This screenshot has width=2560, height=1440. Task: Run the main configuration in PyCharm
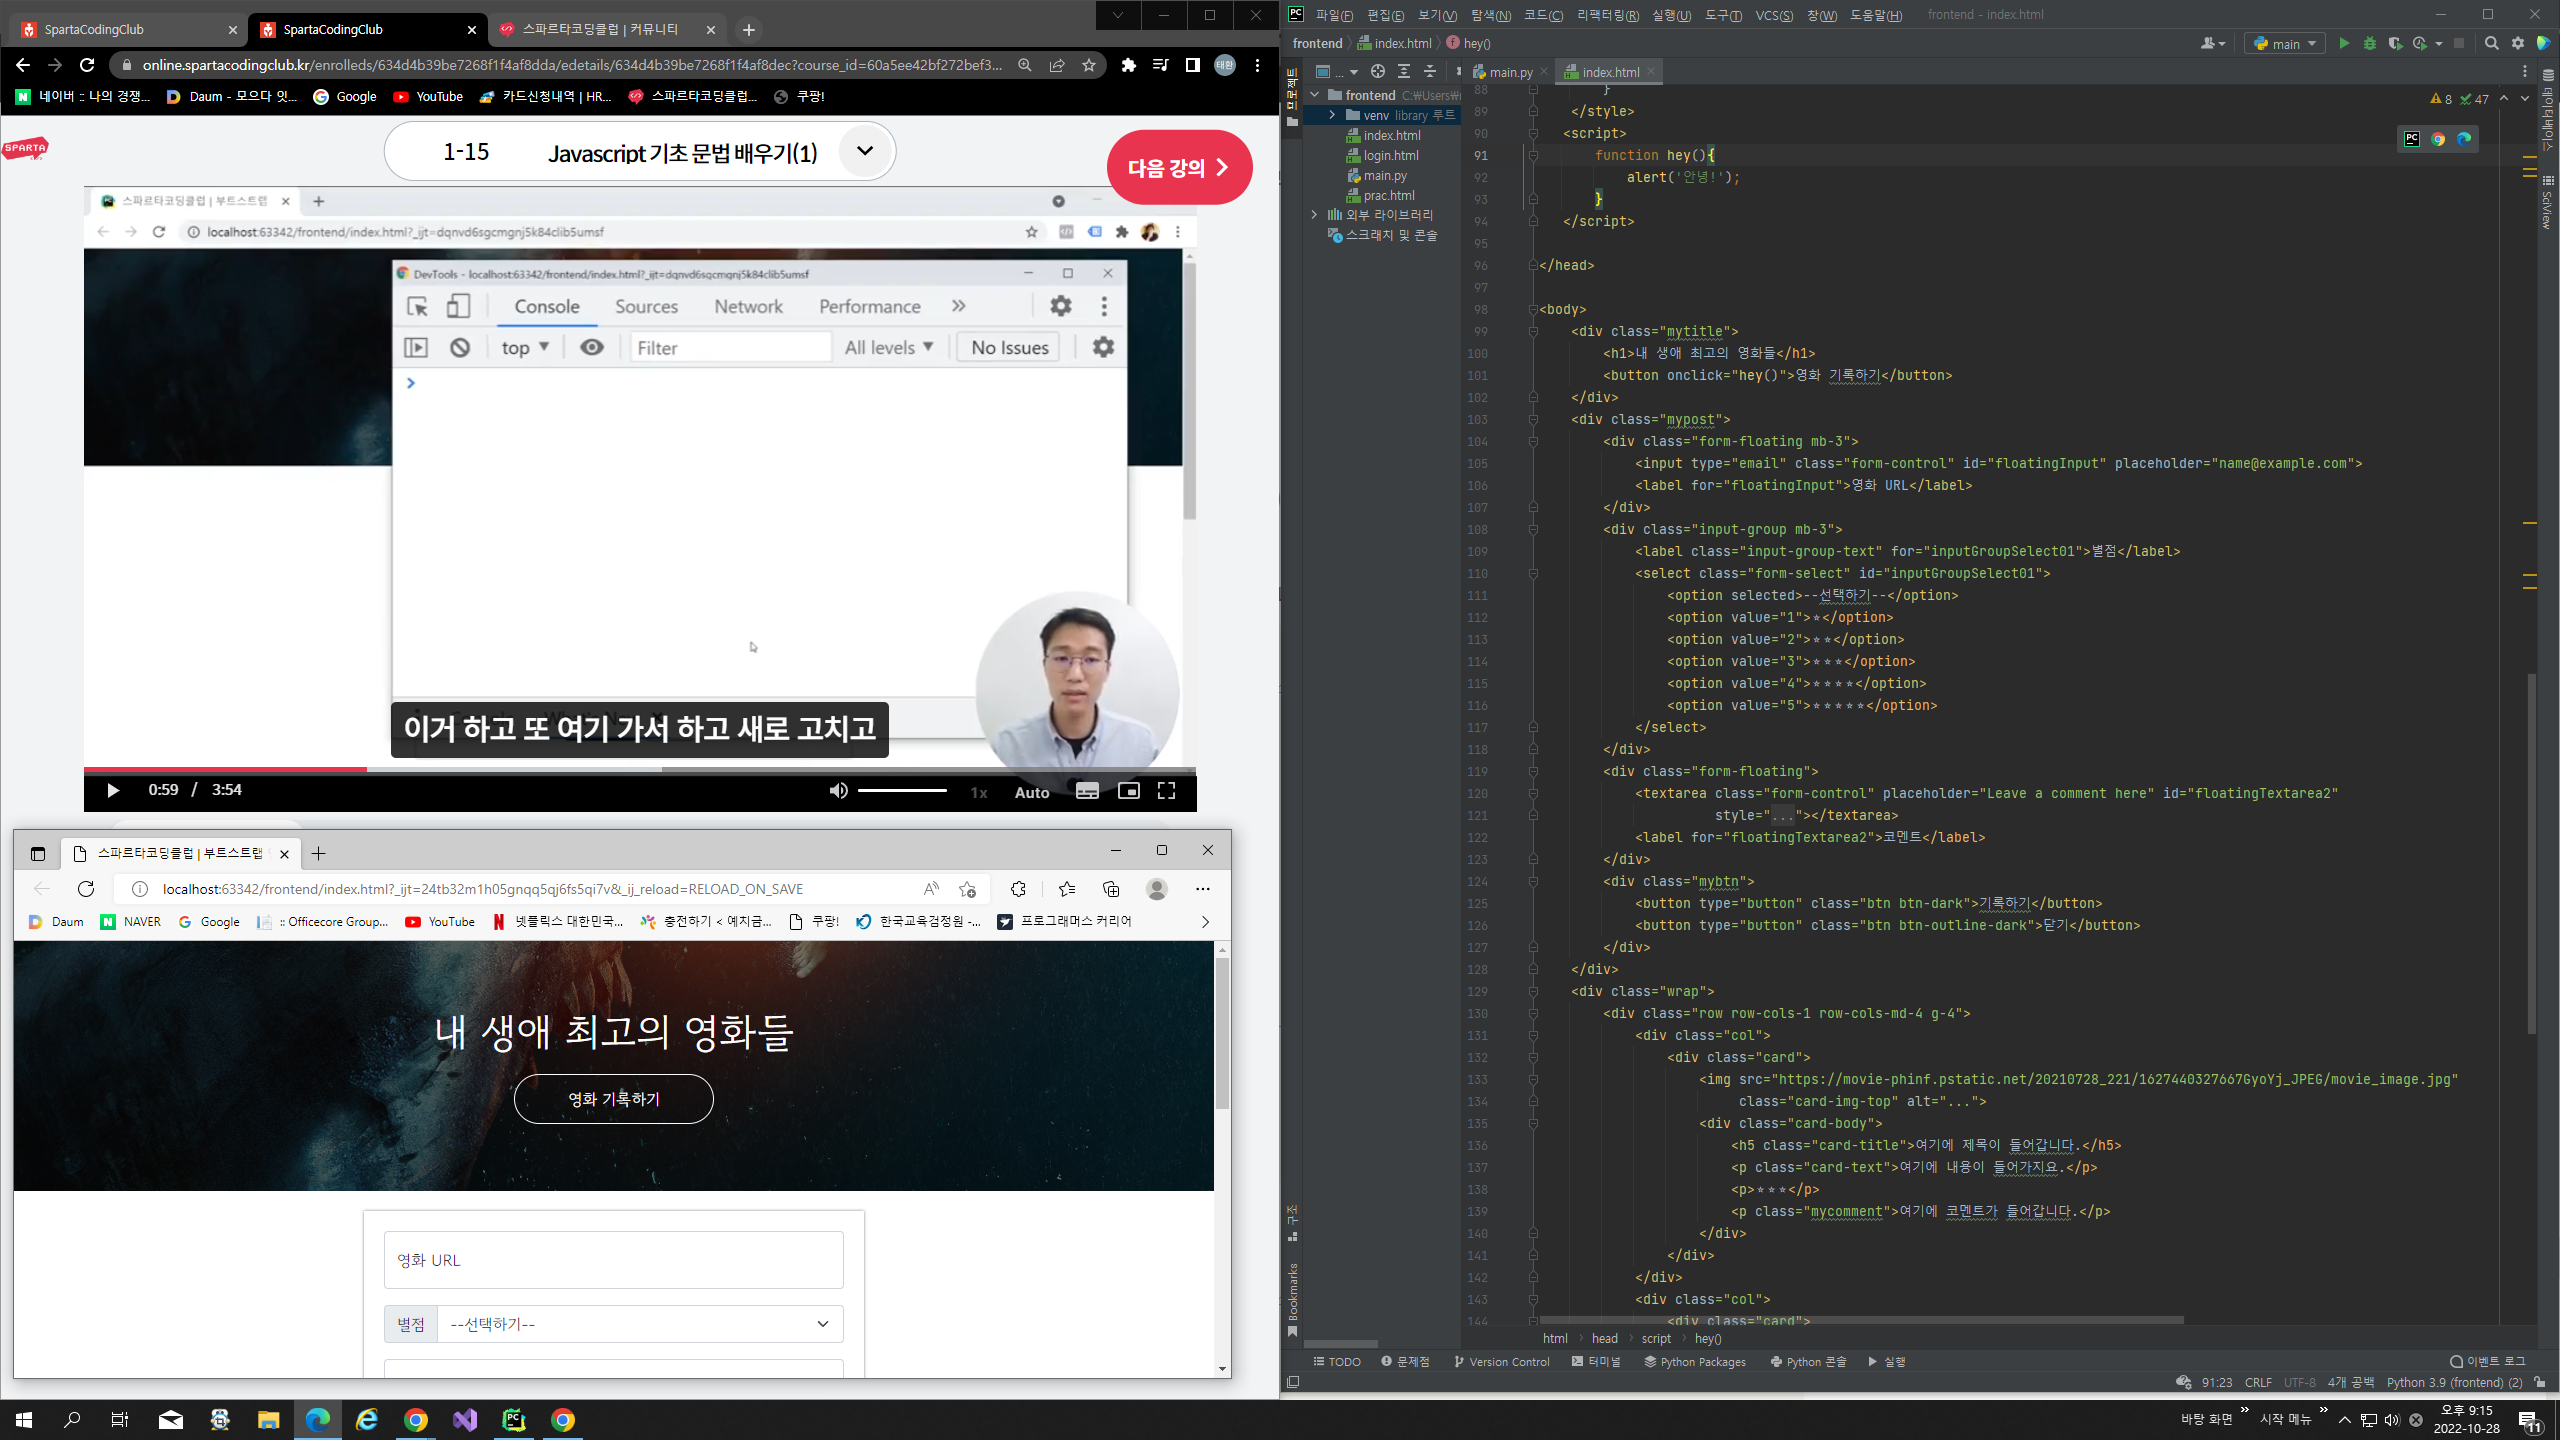point(2343,43)
